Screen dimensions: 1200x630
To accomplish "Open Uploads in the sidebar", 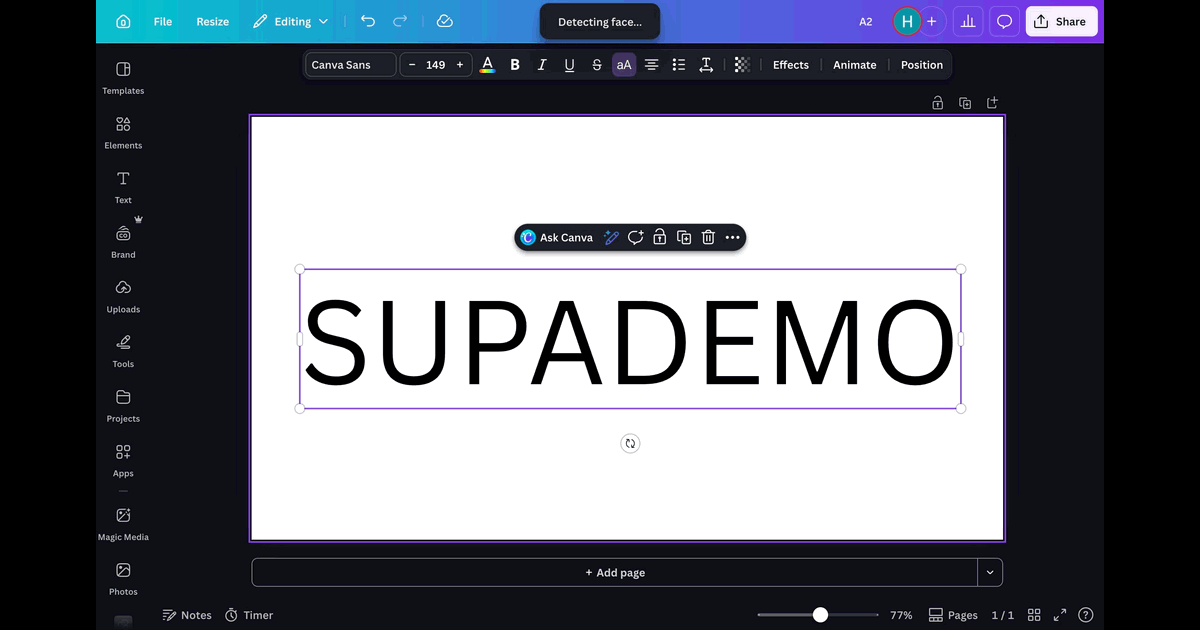I will pos(123,297).
